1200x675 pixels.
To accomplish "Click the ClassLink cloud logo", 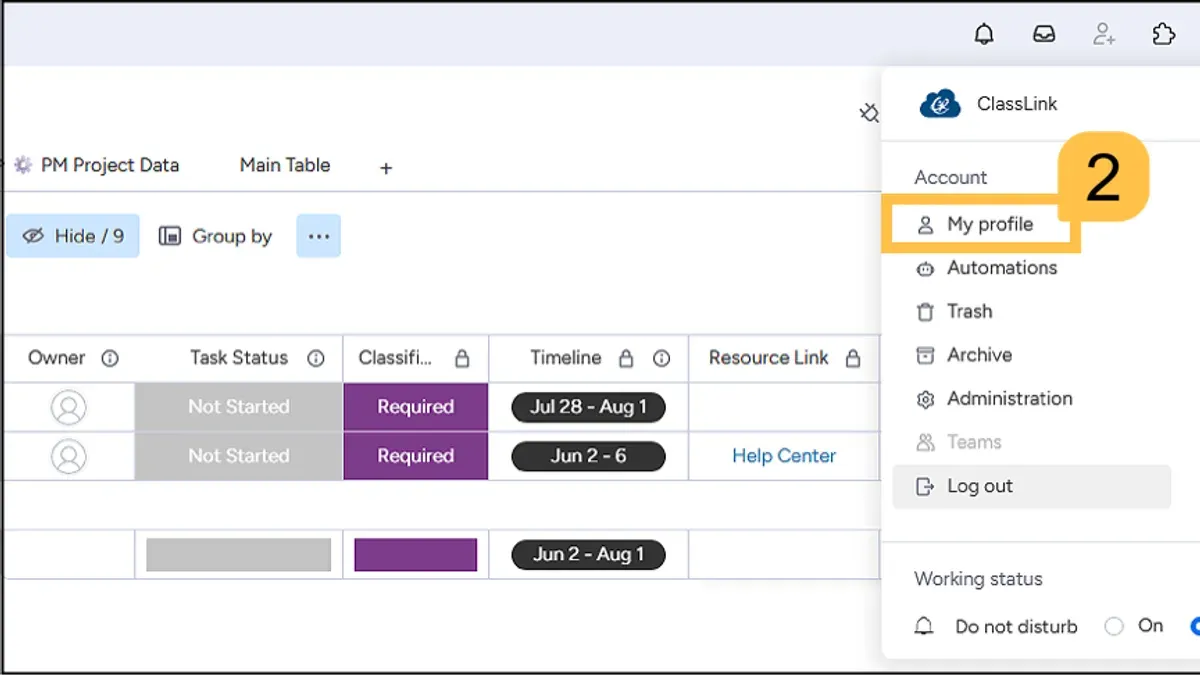I will click(940, 104).
